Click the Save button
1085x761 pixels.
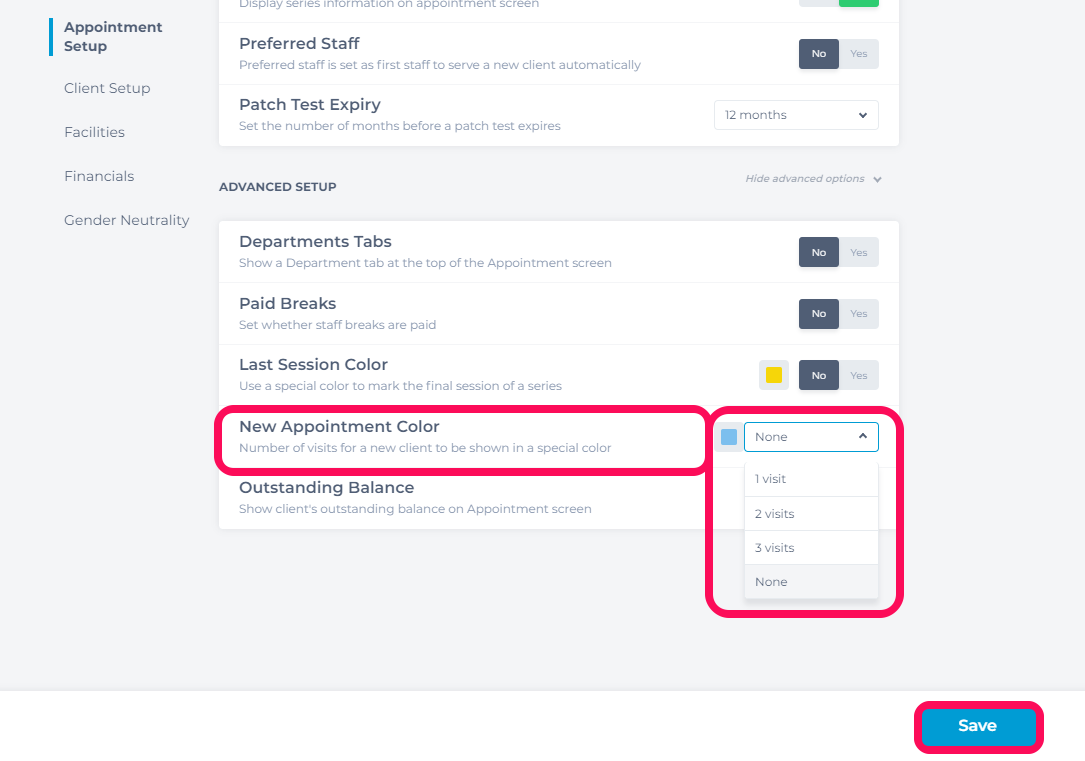tap(978, 726)
